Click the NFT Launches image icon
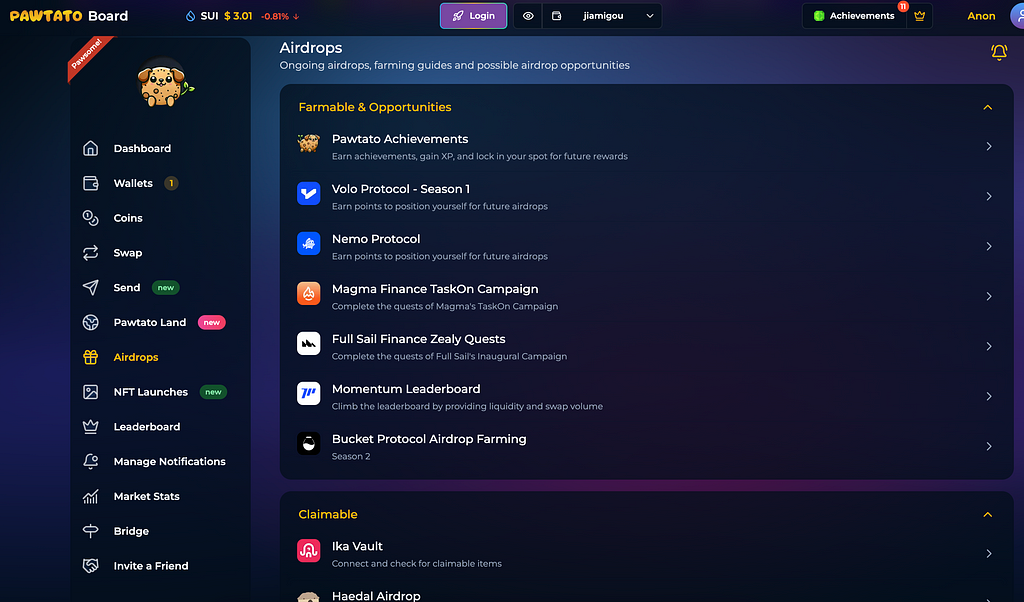Viewport: 1024px width, 602px height. 91,392
